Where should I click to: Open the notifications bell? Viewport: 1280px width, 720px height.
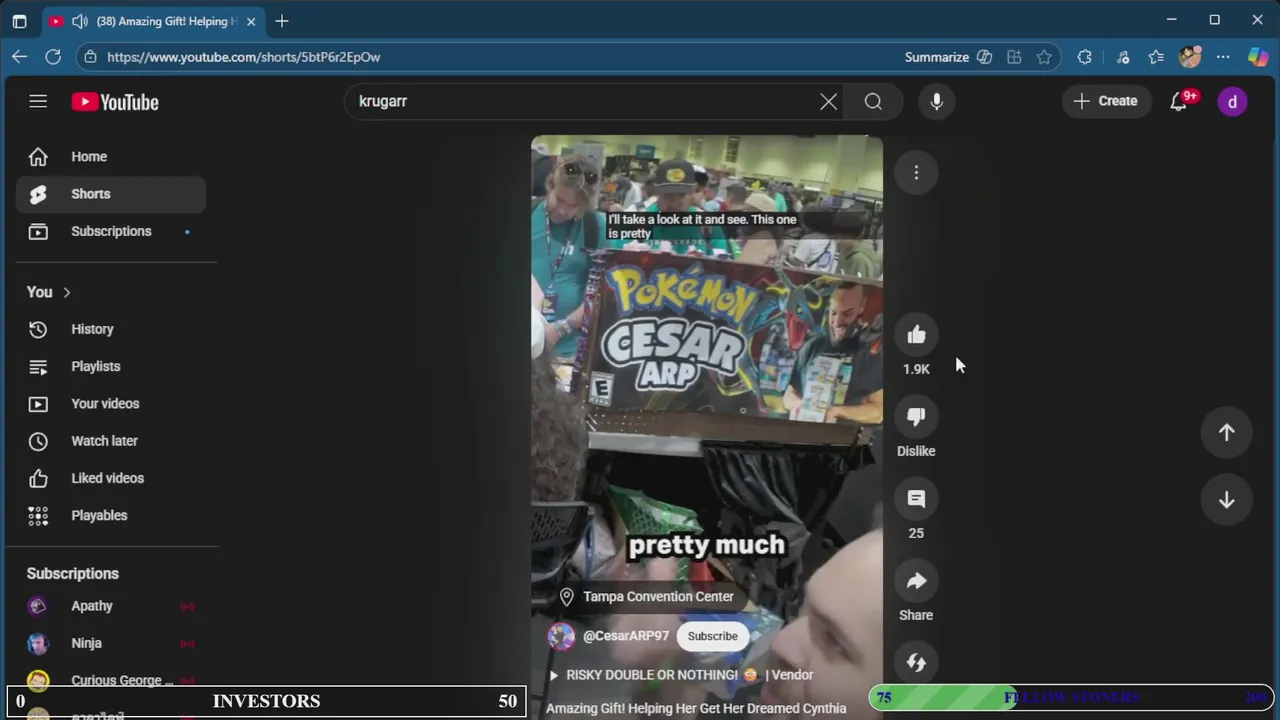(x=1179, y=101)
